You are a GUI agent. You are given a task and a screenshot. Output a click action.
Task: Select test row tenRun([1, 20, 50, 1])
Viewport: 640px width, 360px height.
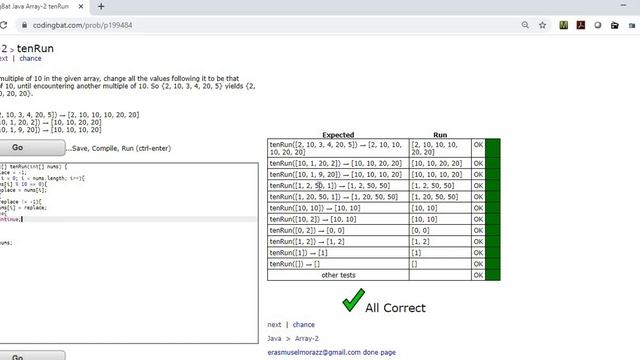tap(338, 197)
